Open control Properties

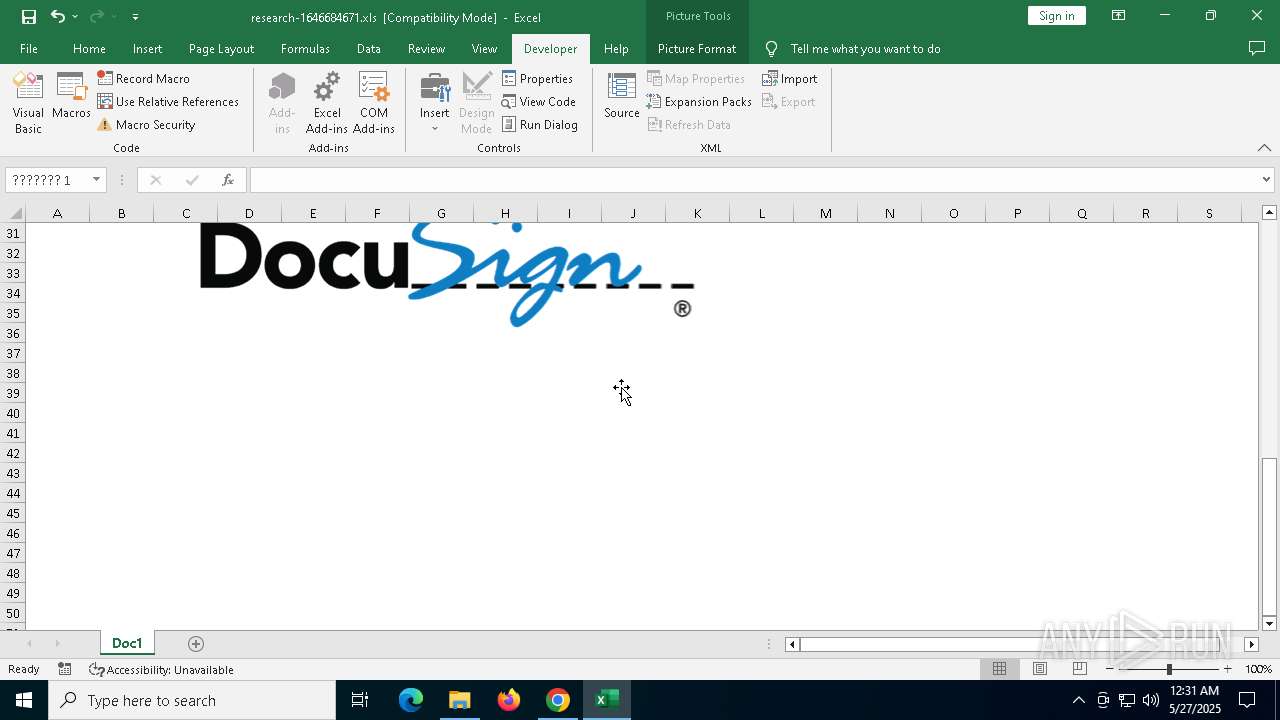click(x=538, y=78)
